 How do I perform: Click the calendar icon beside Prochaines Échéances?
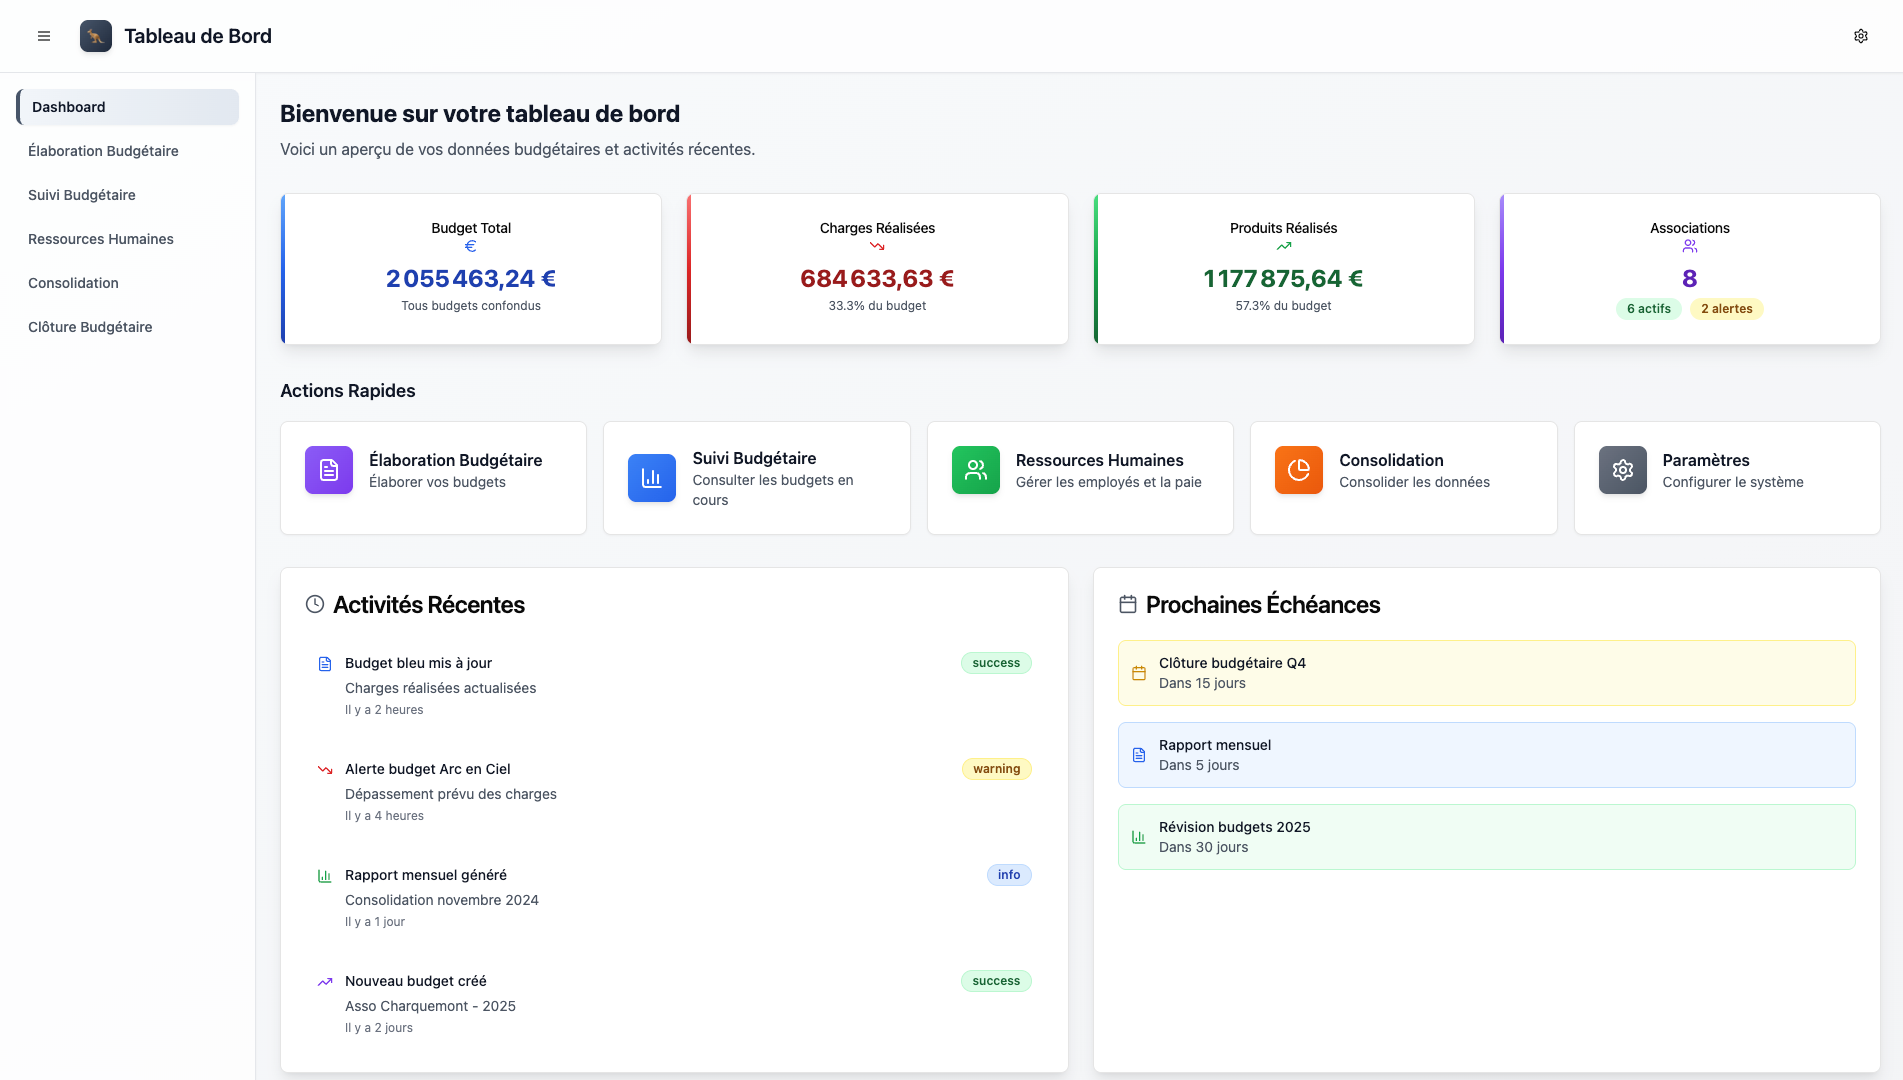click(1128, 603)
